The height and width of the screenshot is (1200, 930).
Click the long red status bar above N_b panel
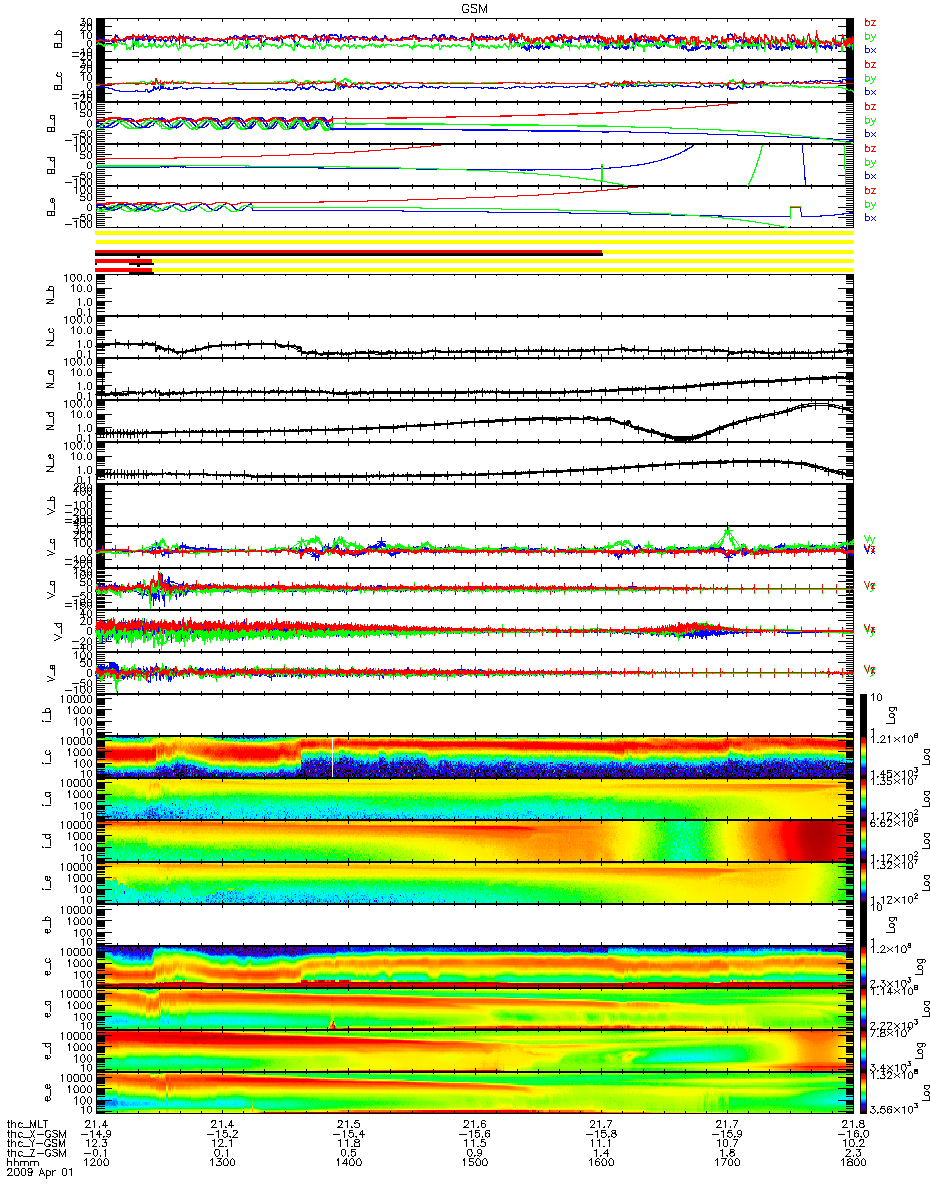click(349, 253)
